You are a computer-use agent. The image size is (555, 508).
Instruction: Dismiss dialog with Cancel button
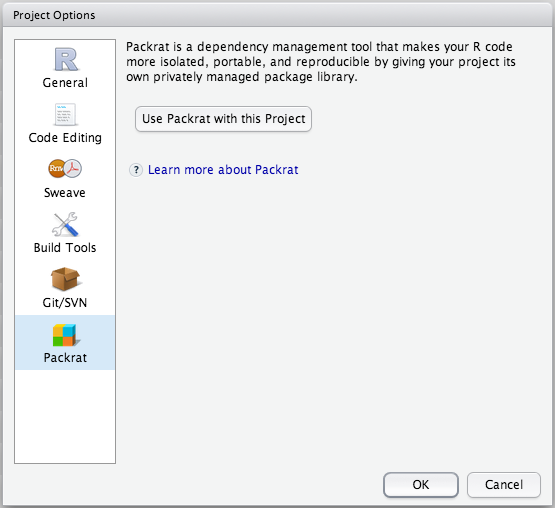pyautogui.click(x=504, y=485)
